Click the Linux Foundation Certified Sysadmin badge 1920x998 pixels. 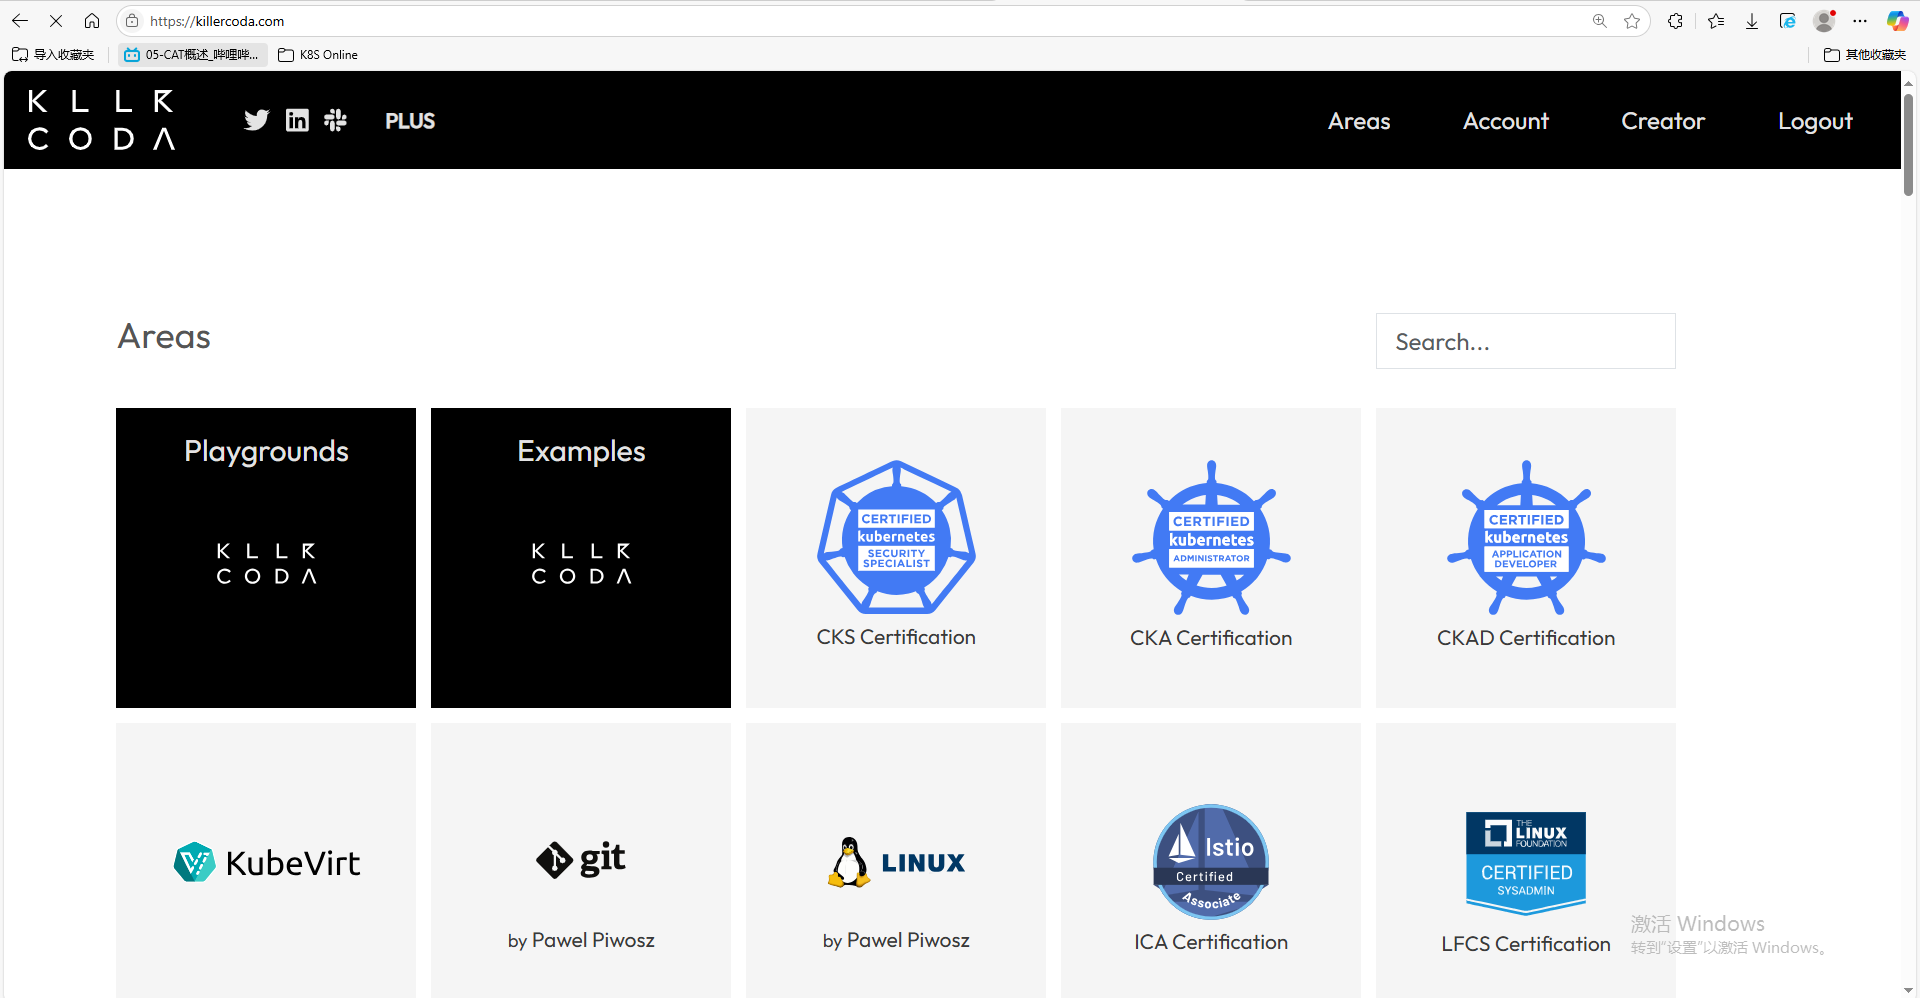pyautogui.click(x=1526, y=863)
